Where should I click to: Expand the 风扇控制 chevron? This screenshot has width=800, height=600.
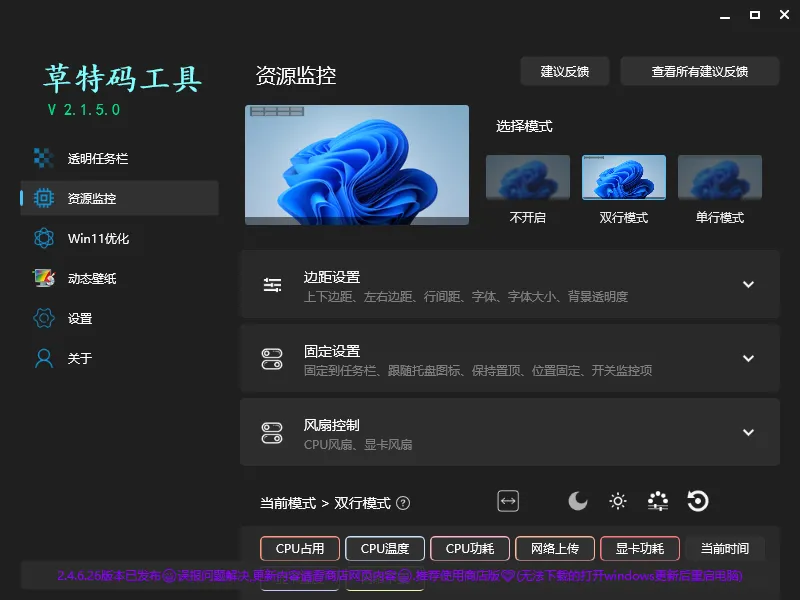point(748,433)
